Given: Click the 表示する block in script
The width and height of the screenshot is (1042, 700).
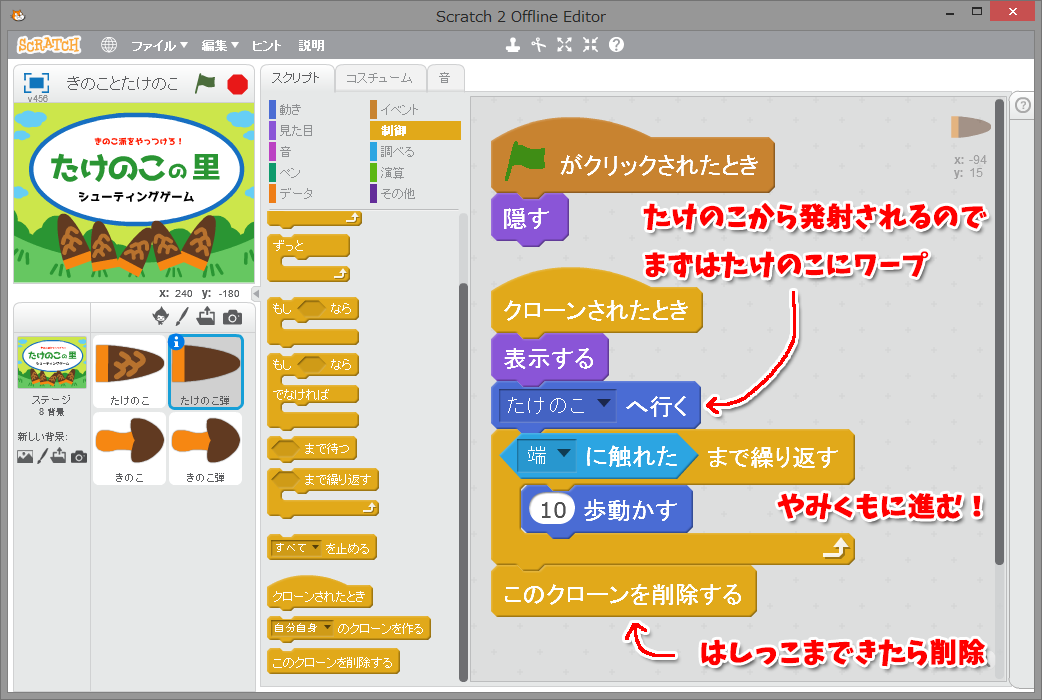Looking at the screenshot, I should tap(550, 358).
